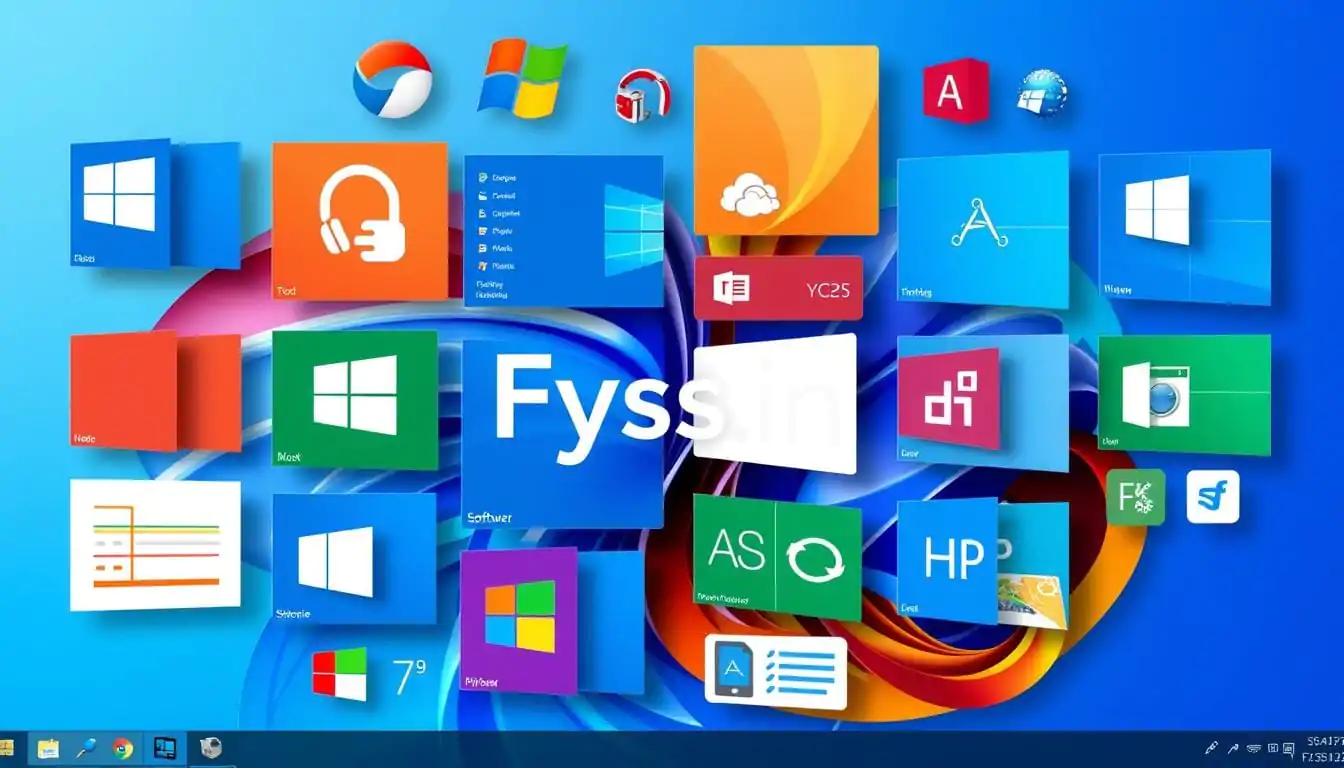Click the red document icon beside YC25
Screen dimensions: 1344x768
click(731, 290)
